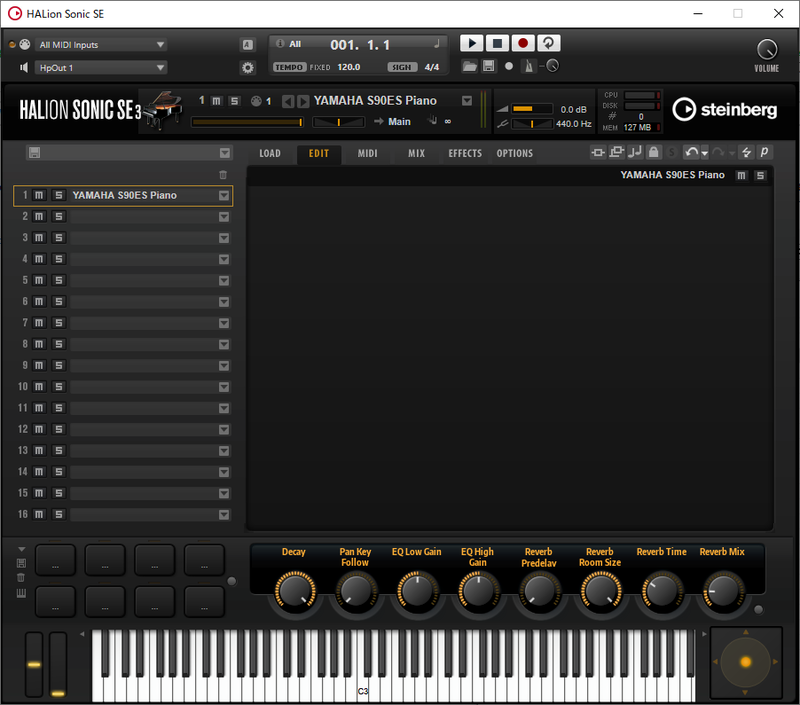Toggle mute on slot 2
This screenshot has width=800, height=705.
(39, 216)
